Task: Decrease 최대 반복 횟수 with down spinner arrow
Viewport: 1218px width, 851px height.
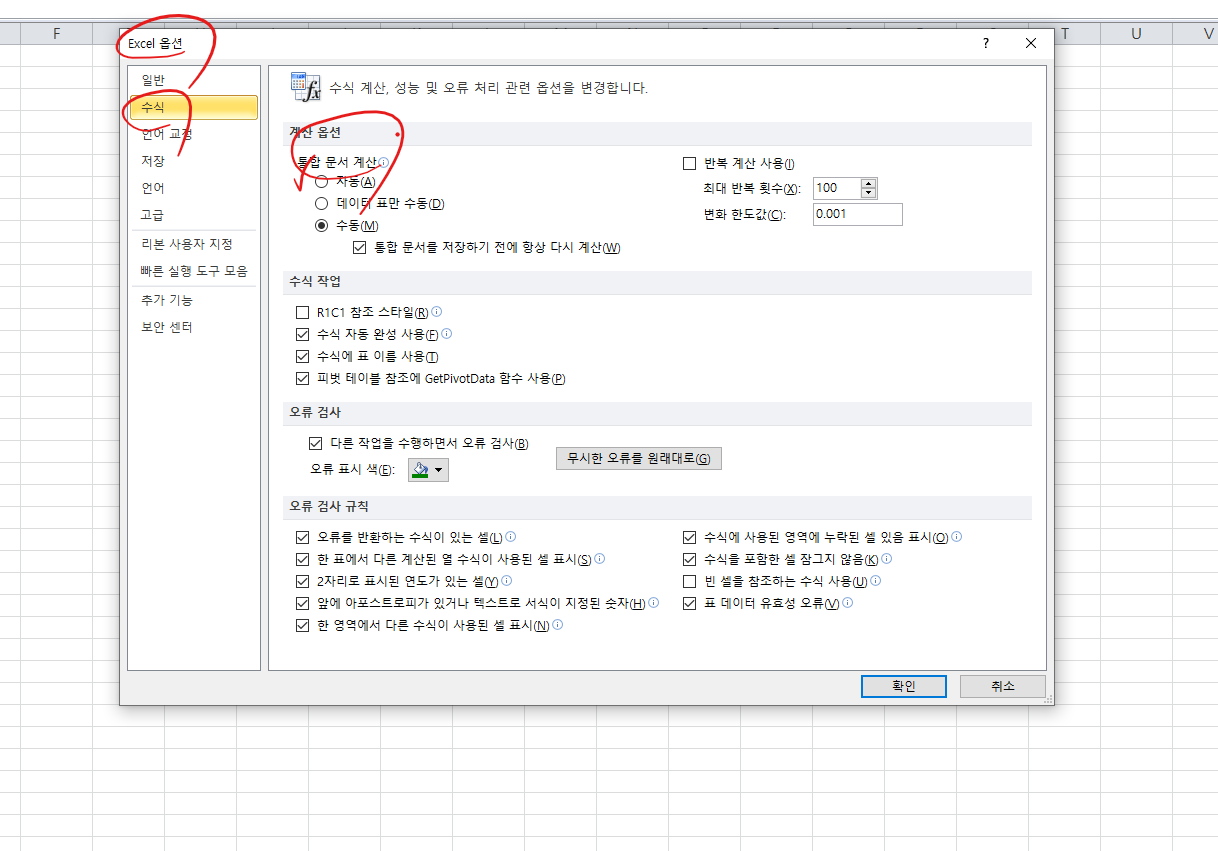Action: coord(868,193)
